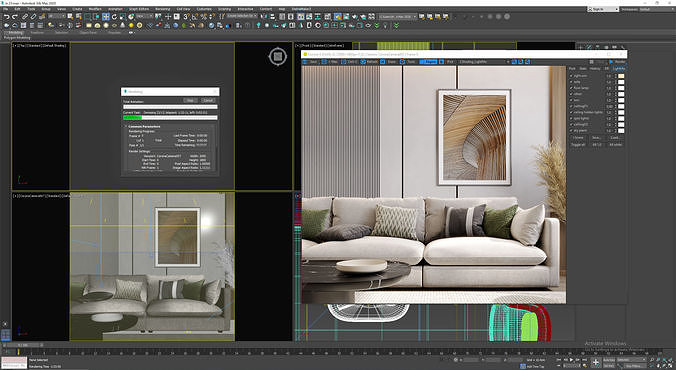The height and width of the screenshot is (370, 676).
Task: Open the render channel dropdown in frame buffer
Action: click(484, 62)
